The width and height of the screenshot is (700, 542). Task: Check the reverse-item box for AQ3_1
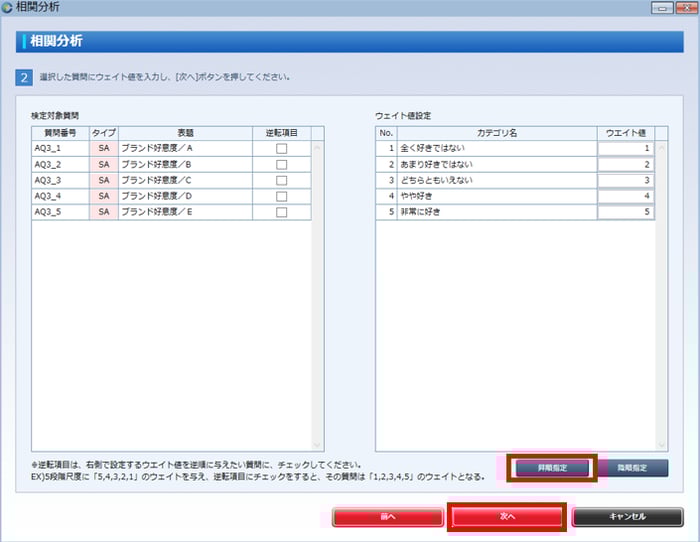click(281, 148)
